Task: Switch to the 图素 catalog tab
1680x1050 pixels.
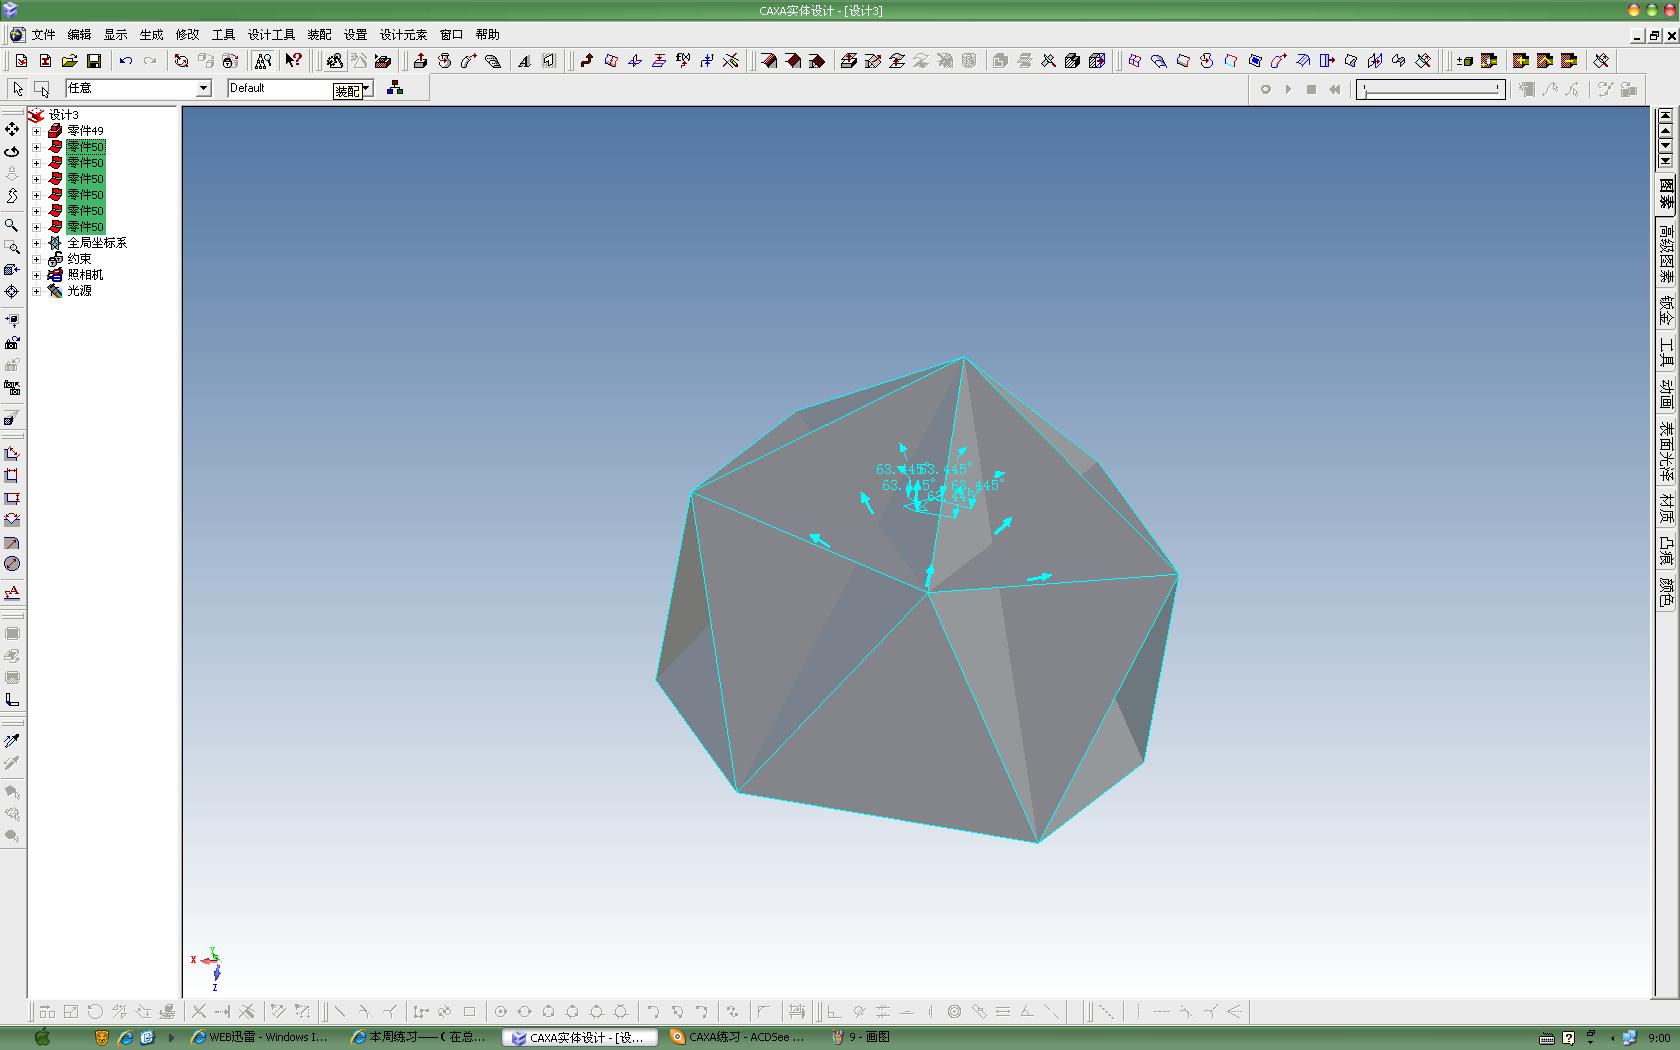Action: click(1666, 193)
